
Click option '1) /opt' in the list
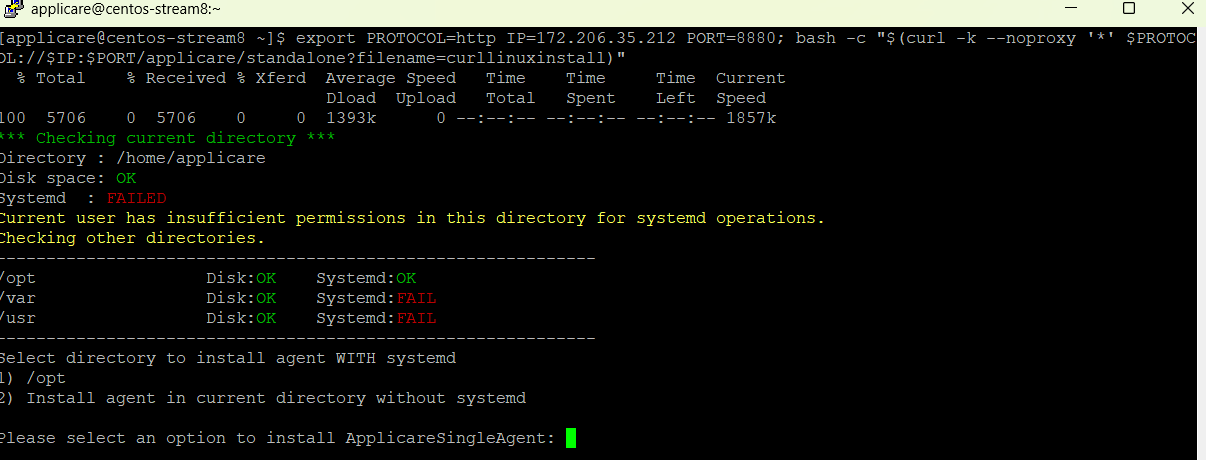point(33,378)
